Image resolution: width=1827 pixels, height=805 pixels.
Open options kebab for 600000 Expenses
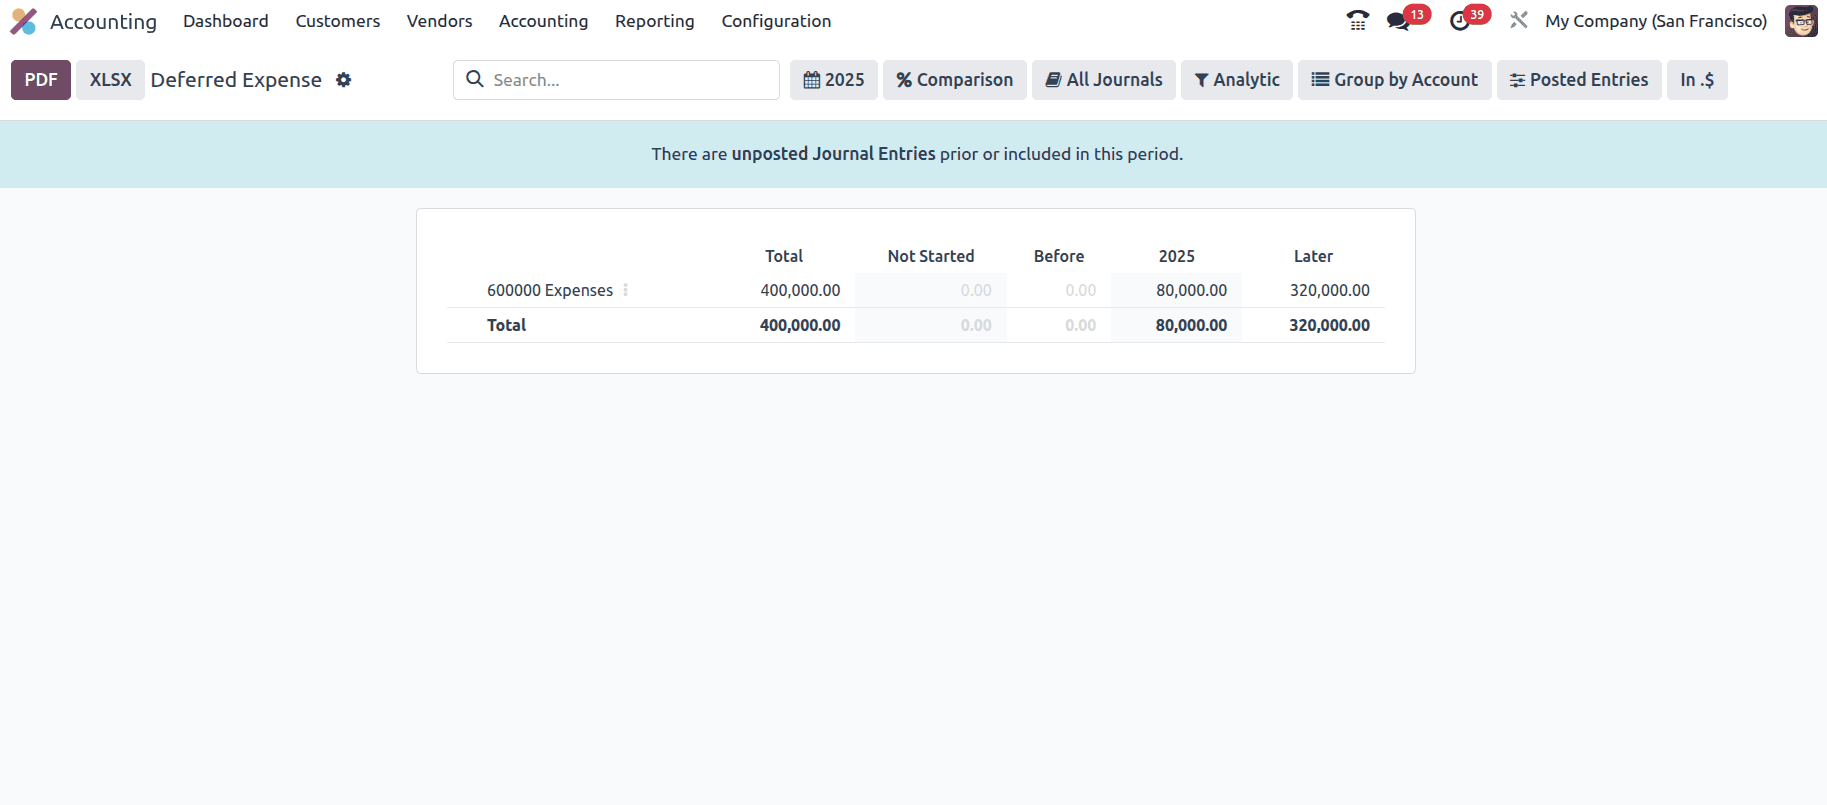tap(626, 290)
